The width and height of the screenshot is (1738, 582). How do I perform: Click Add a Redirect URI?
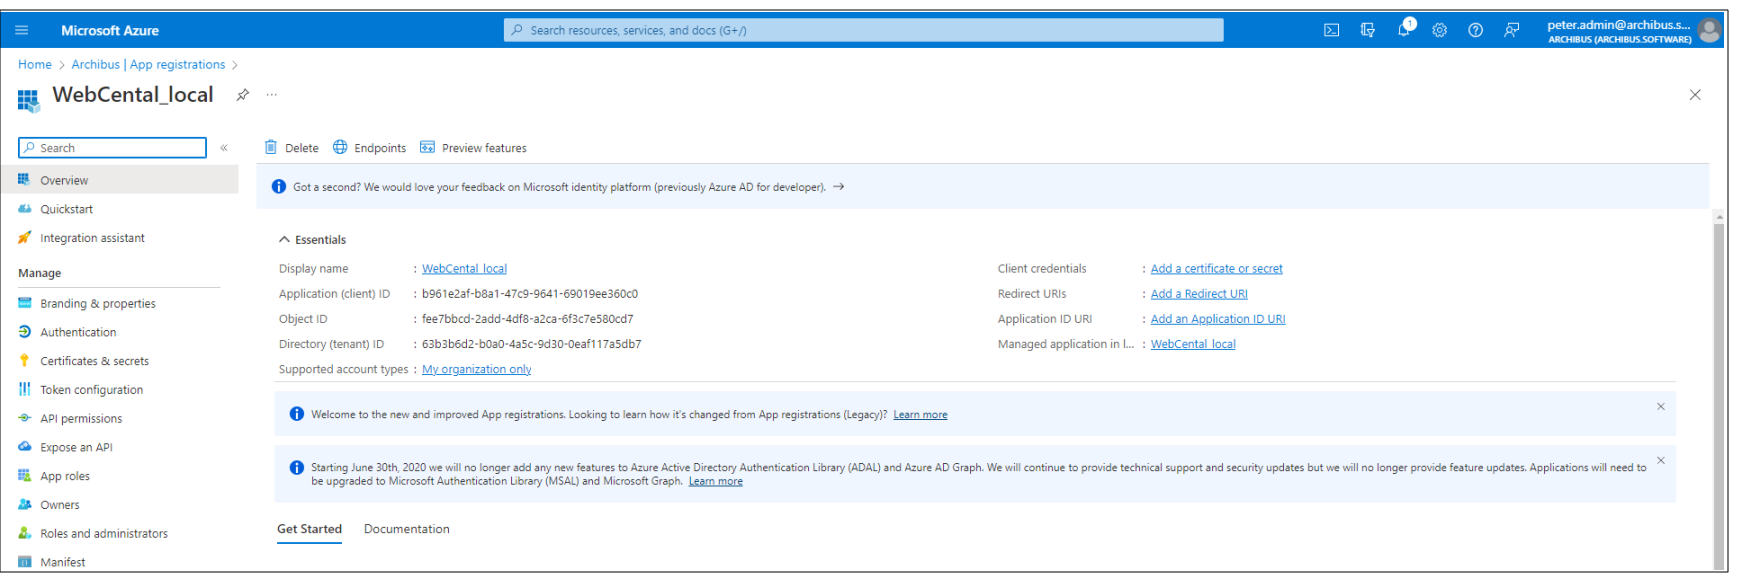pos(1199,294)
